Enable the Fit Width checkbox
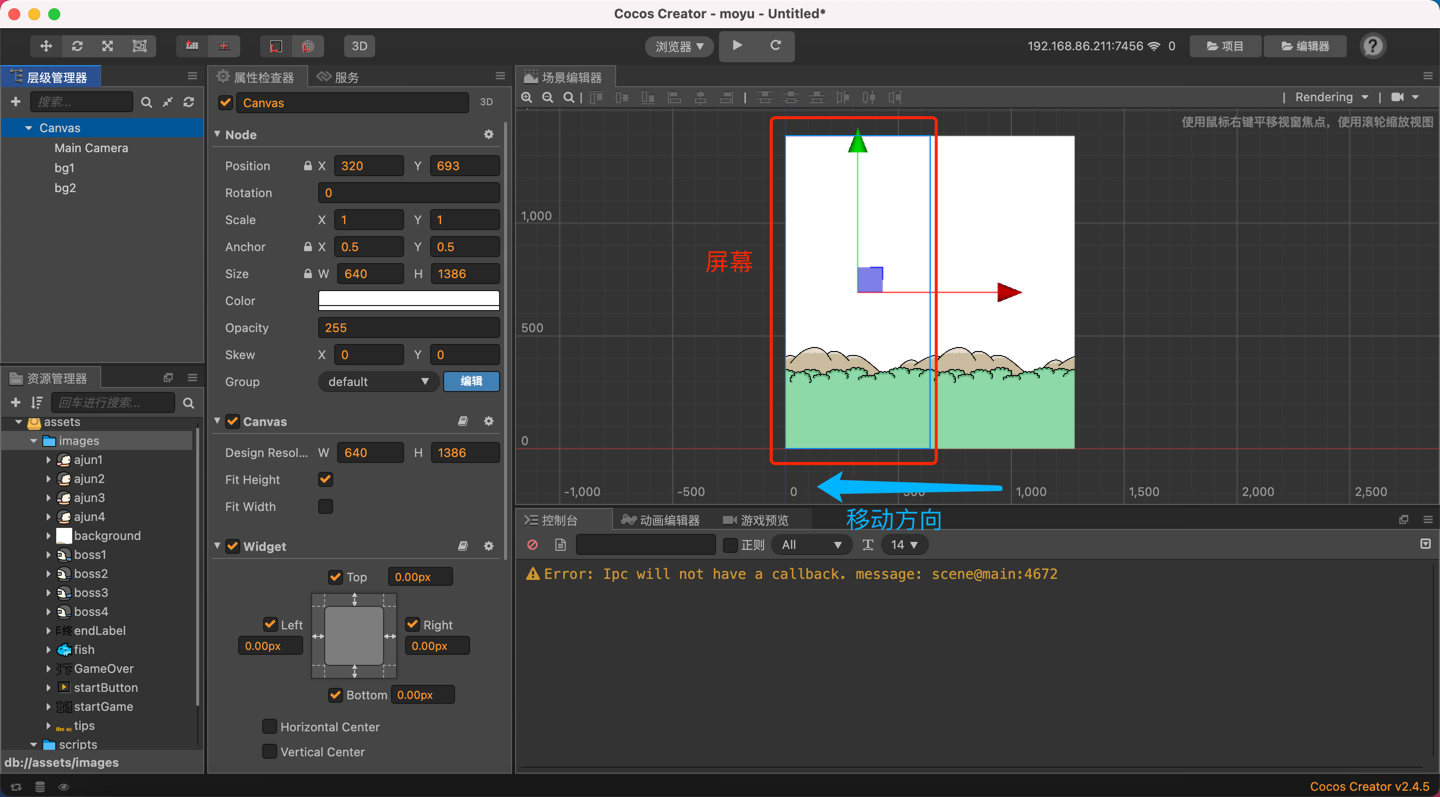Image resolution: width=1440 pixels, height=797 pixels. click(x=325, y=507)
